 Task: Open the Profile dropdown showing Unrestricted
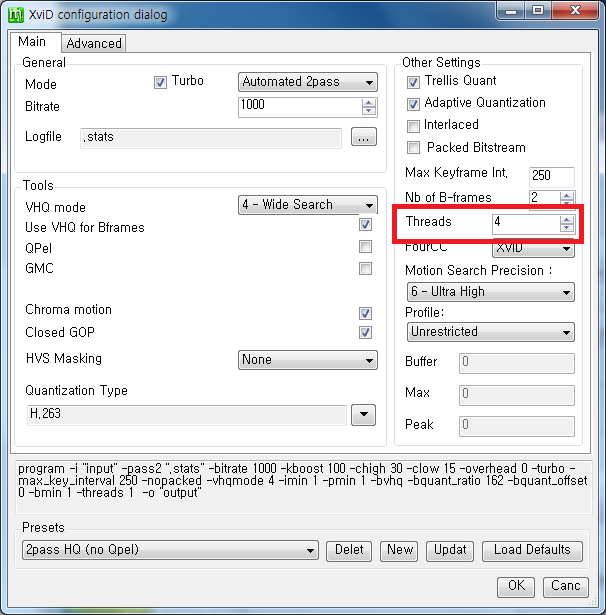point(491,332)
